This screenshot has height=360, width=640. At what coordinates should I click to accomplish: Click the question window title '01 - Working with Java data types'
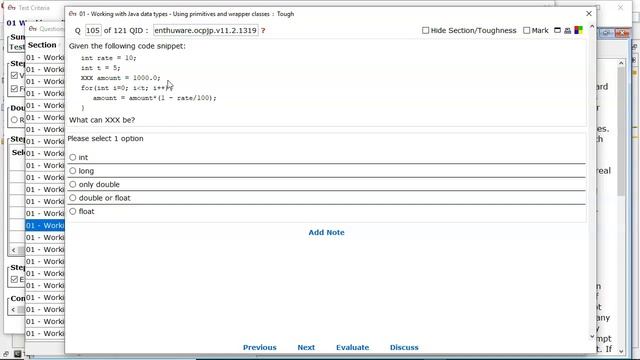tap(124, 14)
